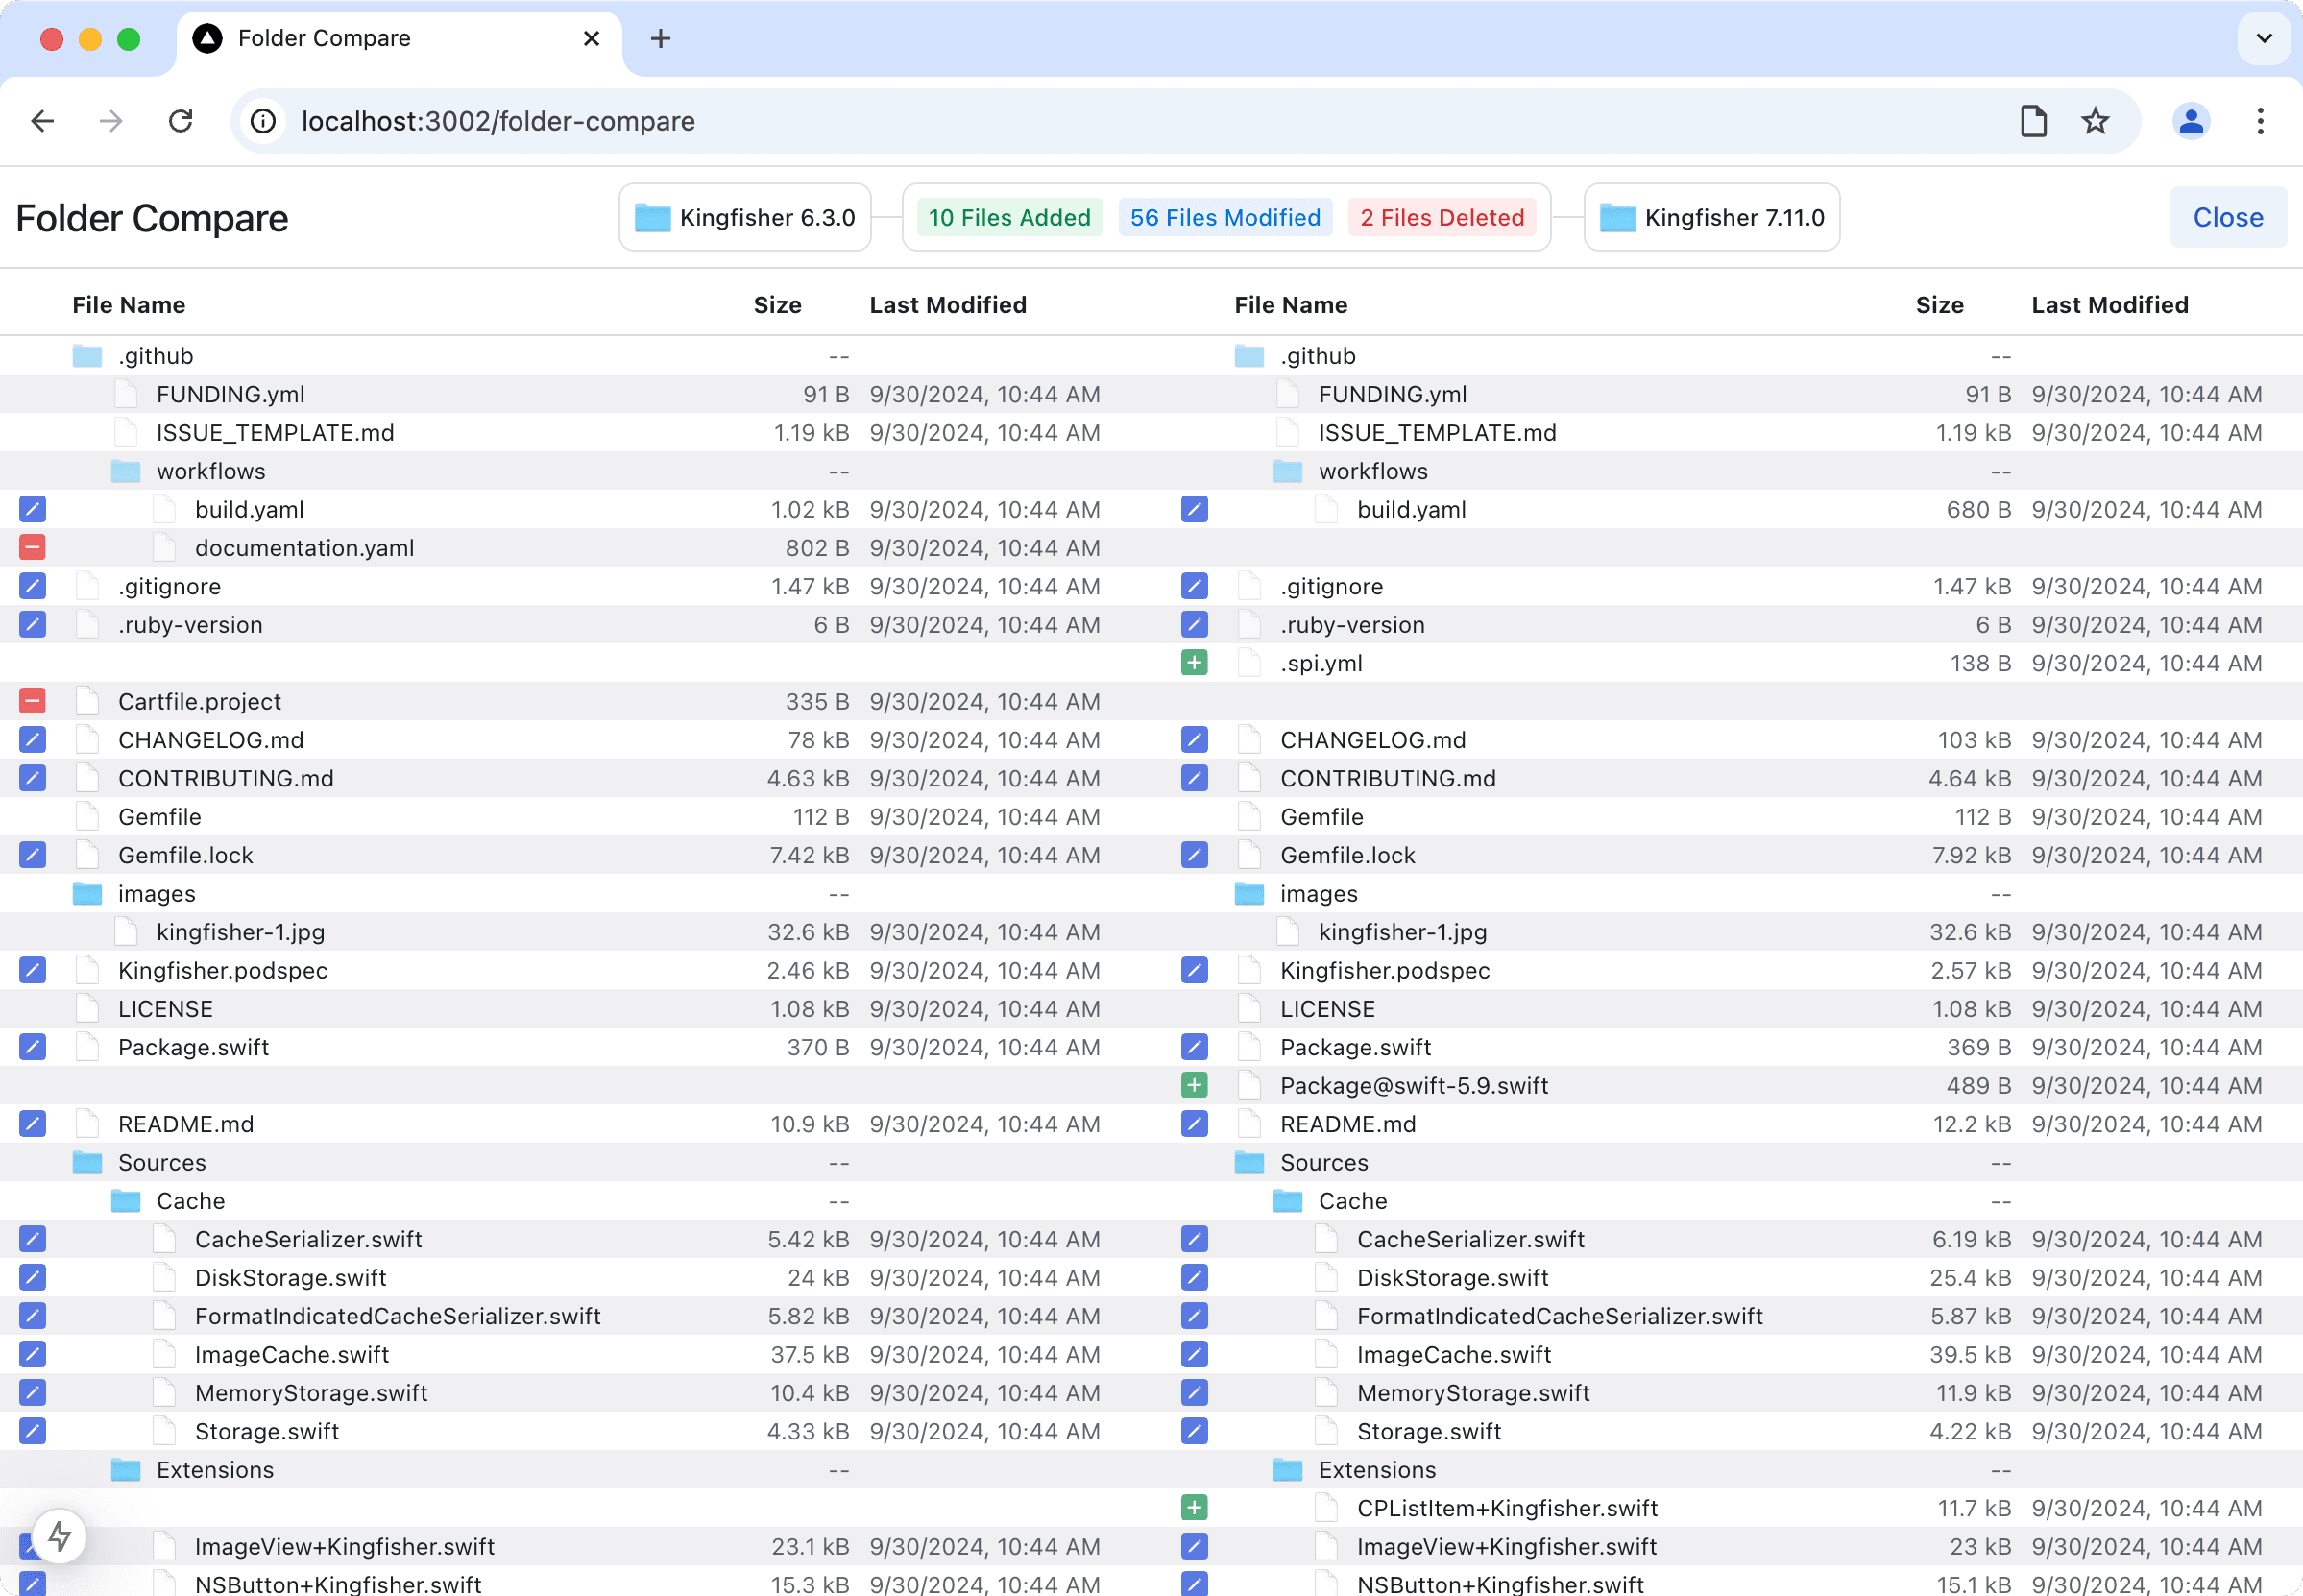Click the right Size column header
The image size is (2303, 1596).
click(1939, 305)
